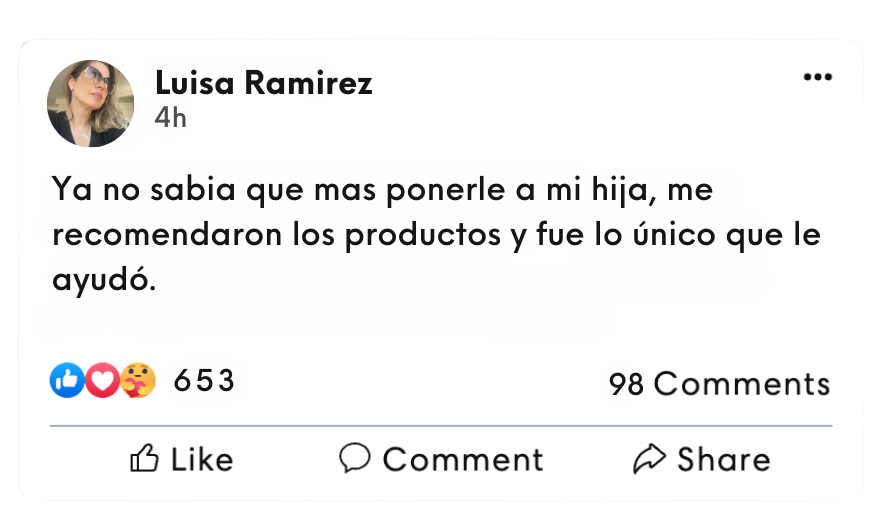Click the post line starting 'recomendaron los productos'
Image resolution: width=888 pixels, height=516 pixels.
[436, 236]
